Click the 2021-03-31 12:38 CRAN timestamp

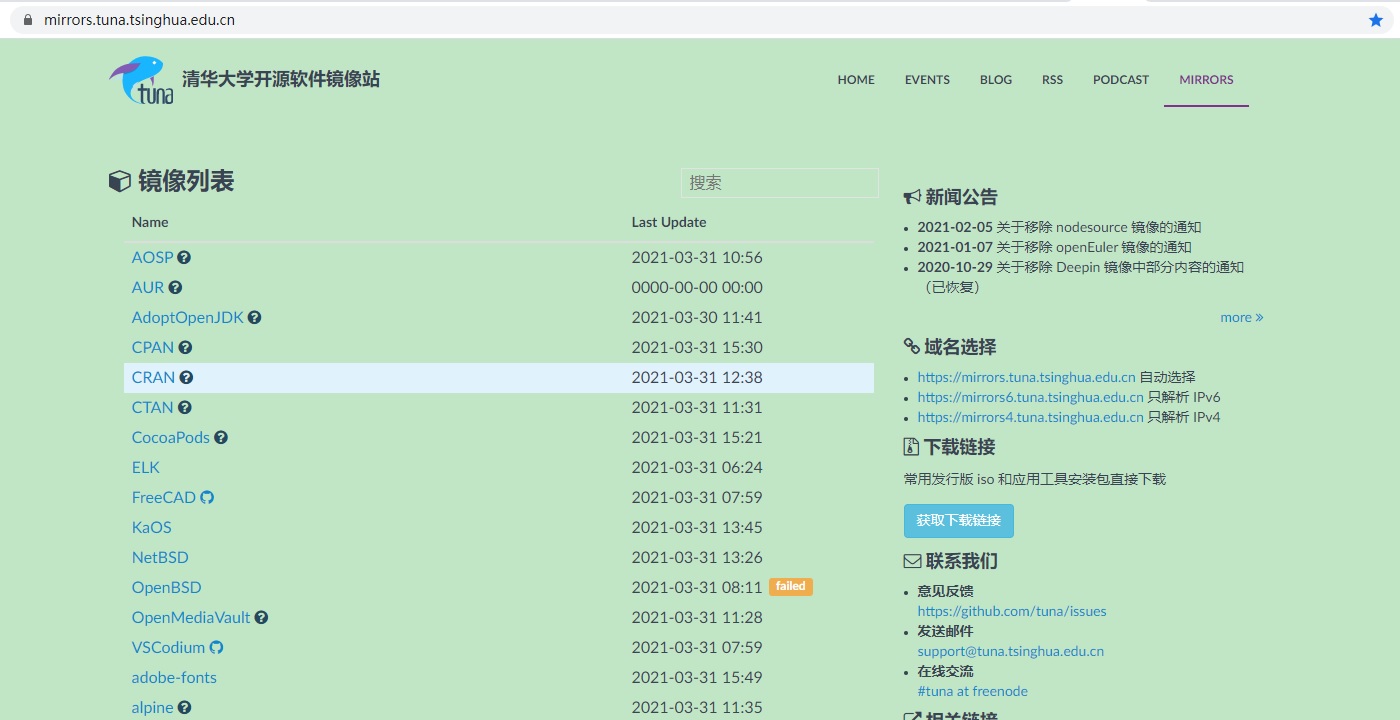point(697,377)
